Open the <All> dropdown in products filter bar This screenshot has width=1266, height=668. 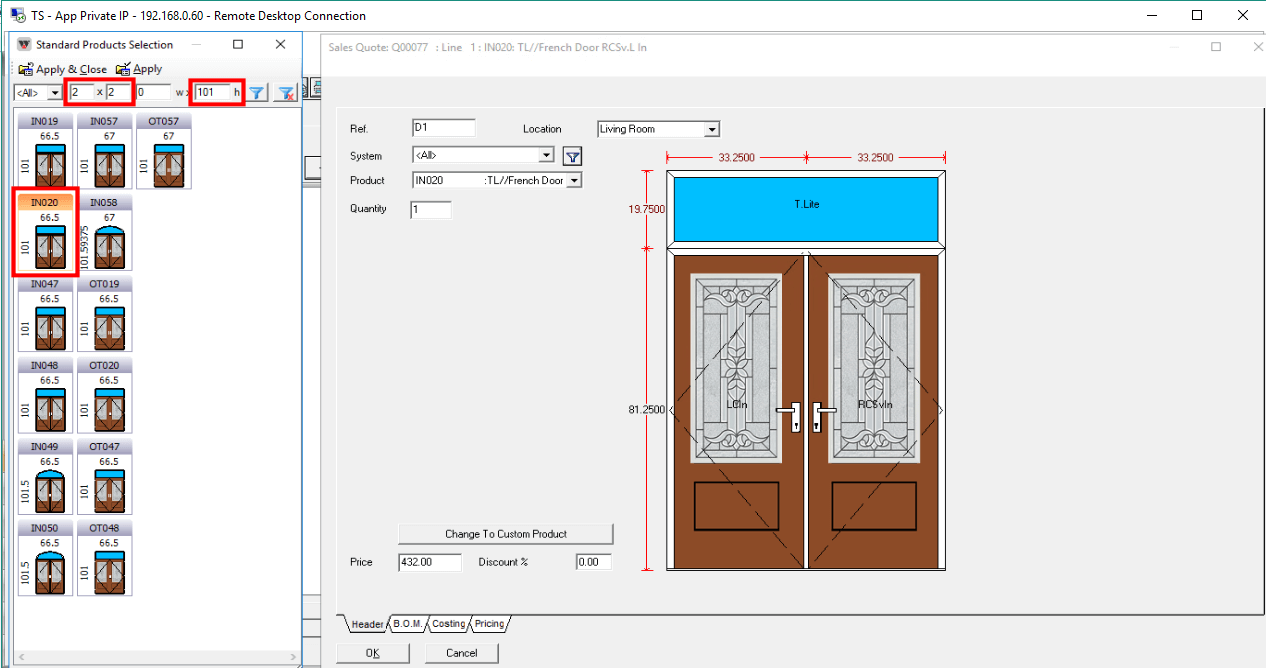pos(54,93)
